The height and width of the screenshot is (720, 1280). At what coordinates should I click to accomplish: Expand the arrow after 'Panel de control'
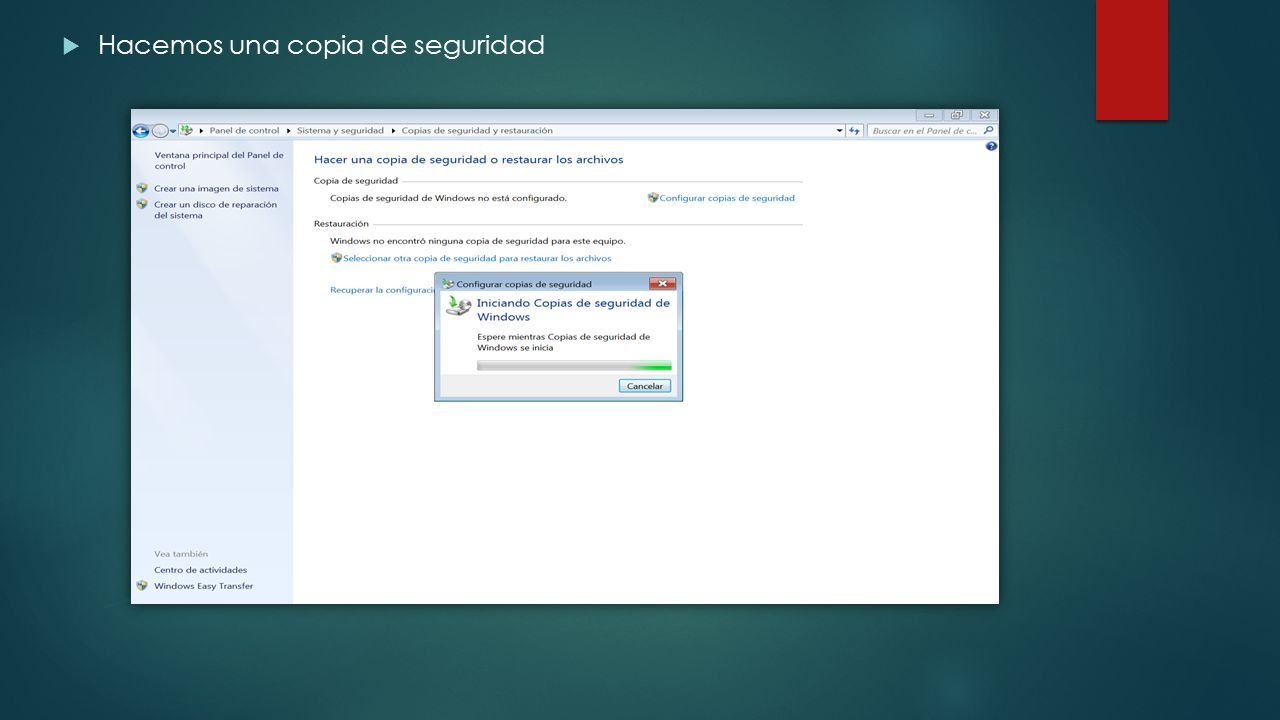click(x=289, y=131)
